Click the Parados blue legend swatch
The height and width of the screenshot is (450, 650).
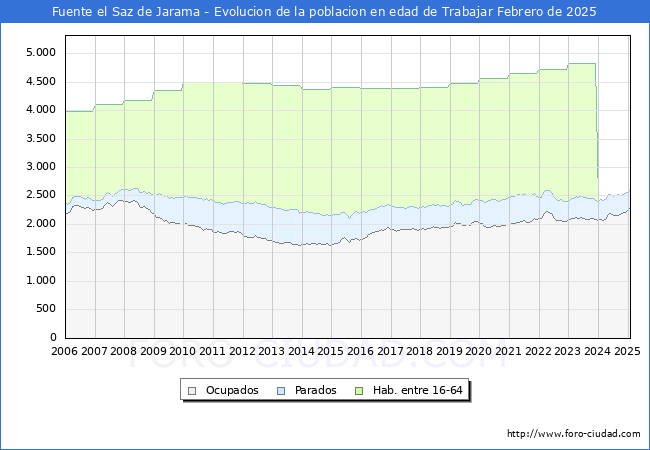281,390
